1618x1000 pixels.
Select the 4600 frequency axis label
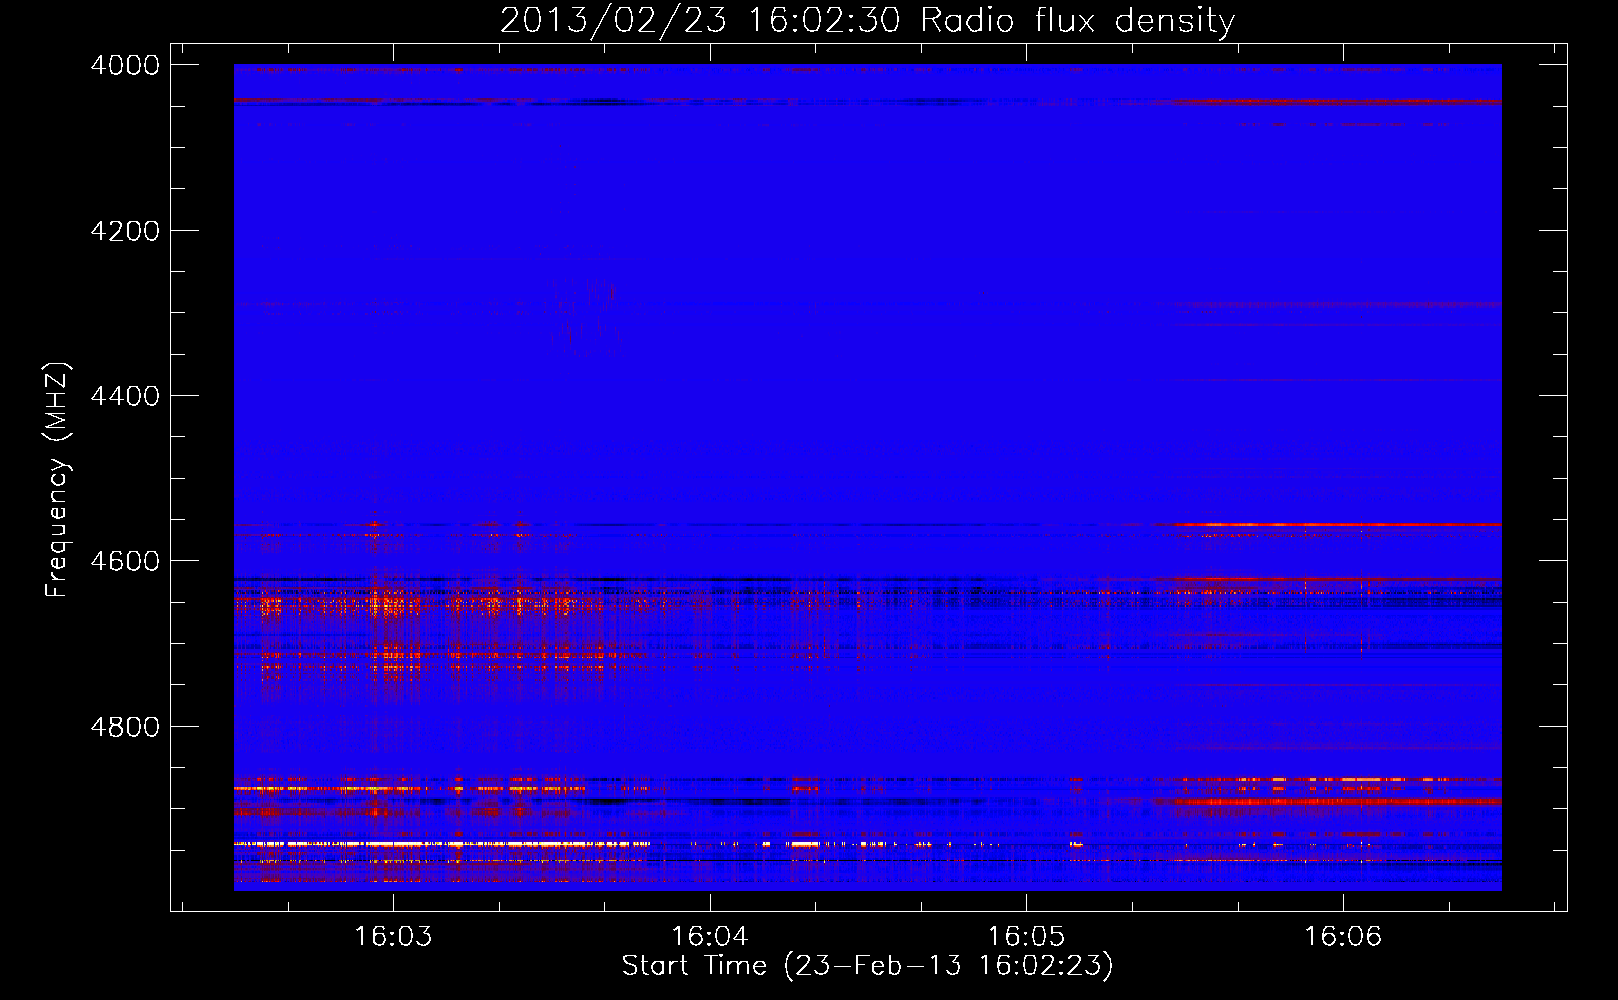pos(125,561)
